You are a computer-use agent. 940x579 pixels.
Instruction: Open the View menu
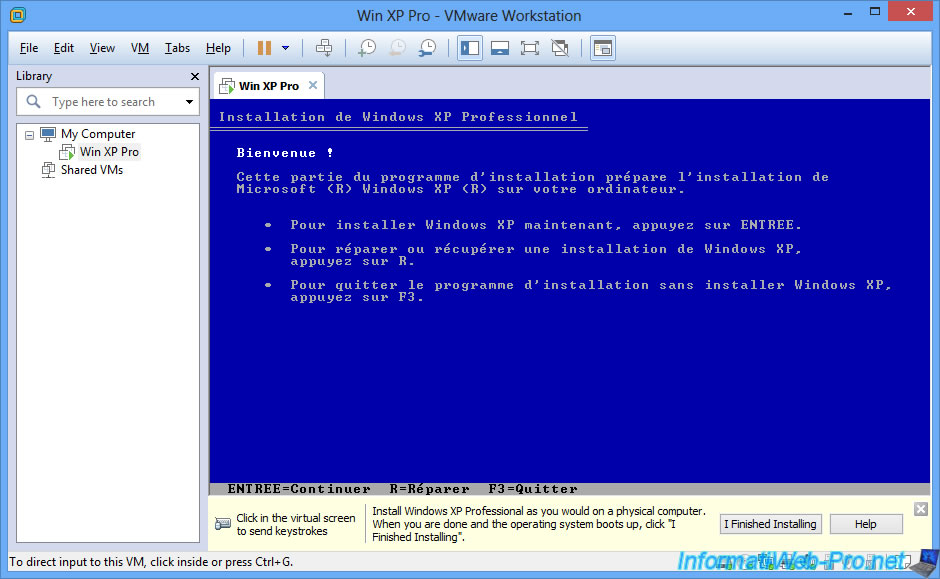[x=102, y=48]
